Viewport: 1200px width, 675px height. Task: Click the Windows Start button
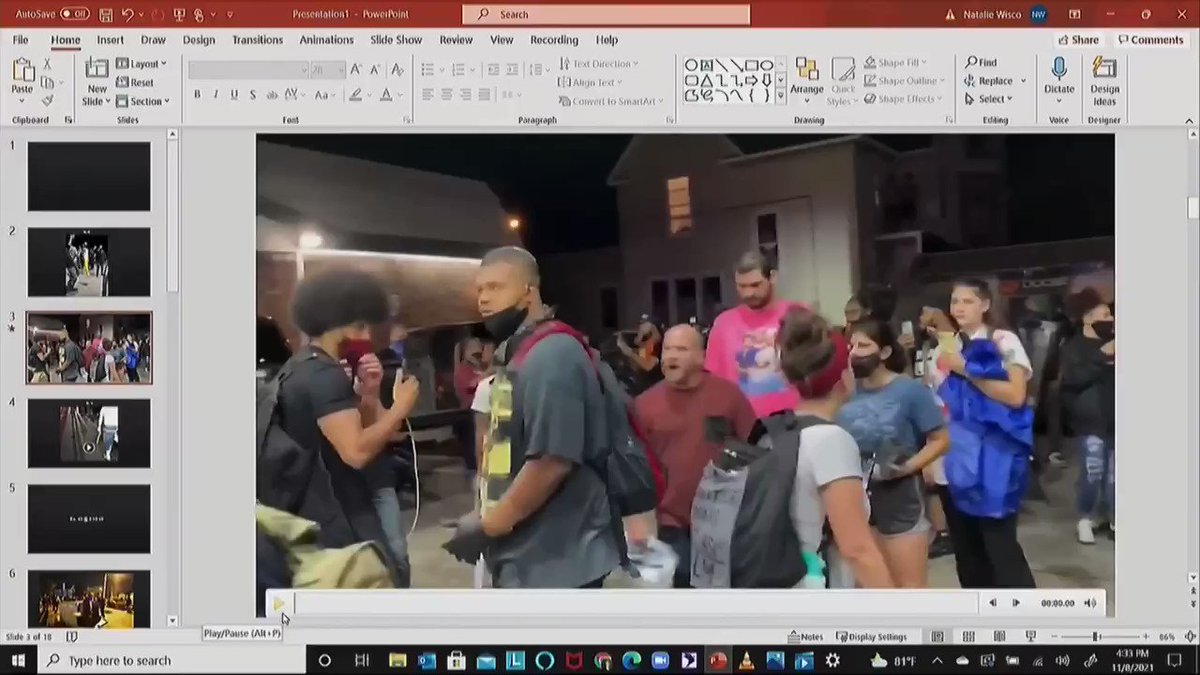pos(19,660)
